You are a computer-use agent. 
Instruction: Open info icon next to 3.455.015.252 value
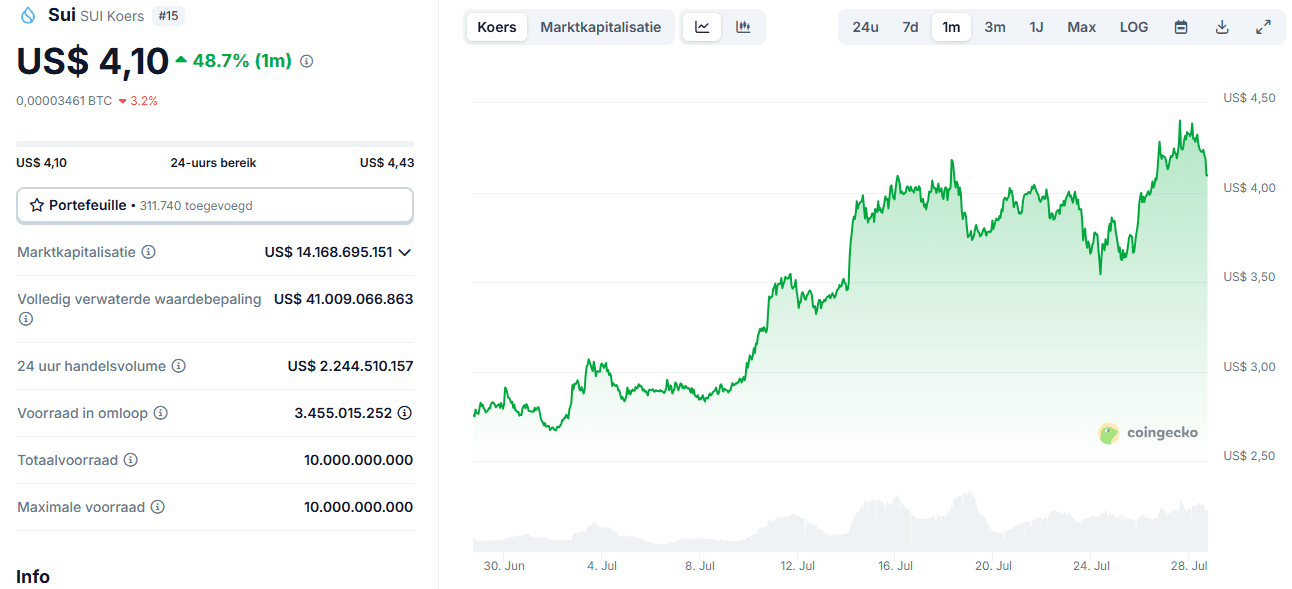click(x=405, y=413)
